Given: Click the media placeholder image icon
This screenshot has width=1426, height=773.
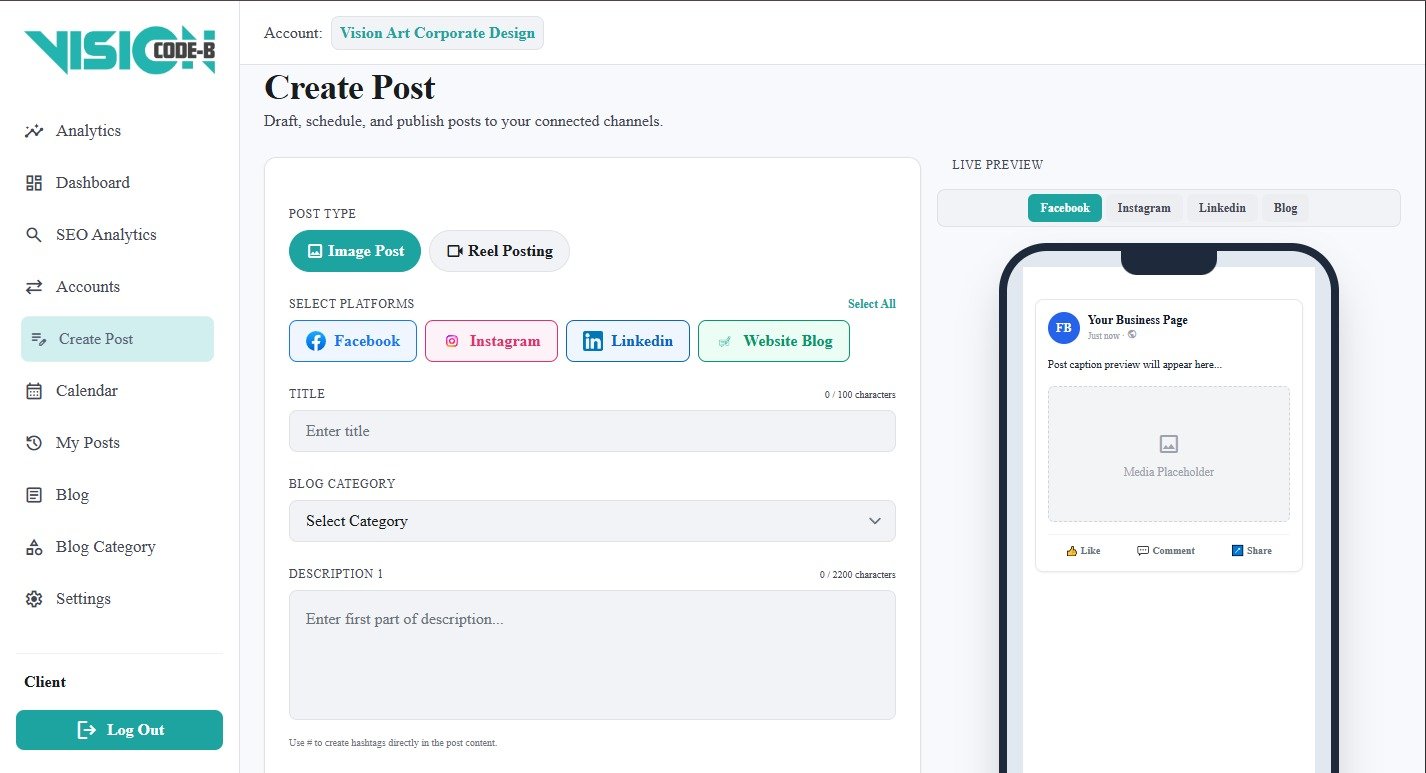Looking at the screenshot, I should coord(1168,444).
